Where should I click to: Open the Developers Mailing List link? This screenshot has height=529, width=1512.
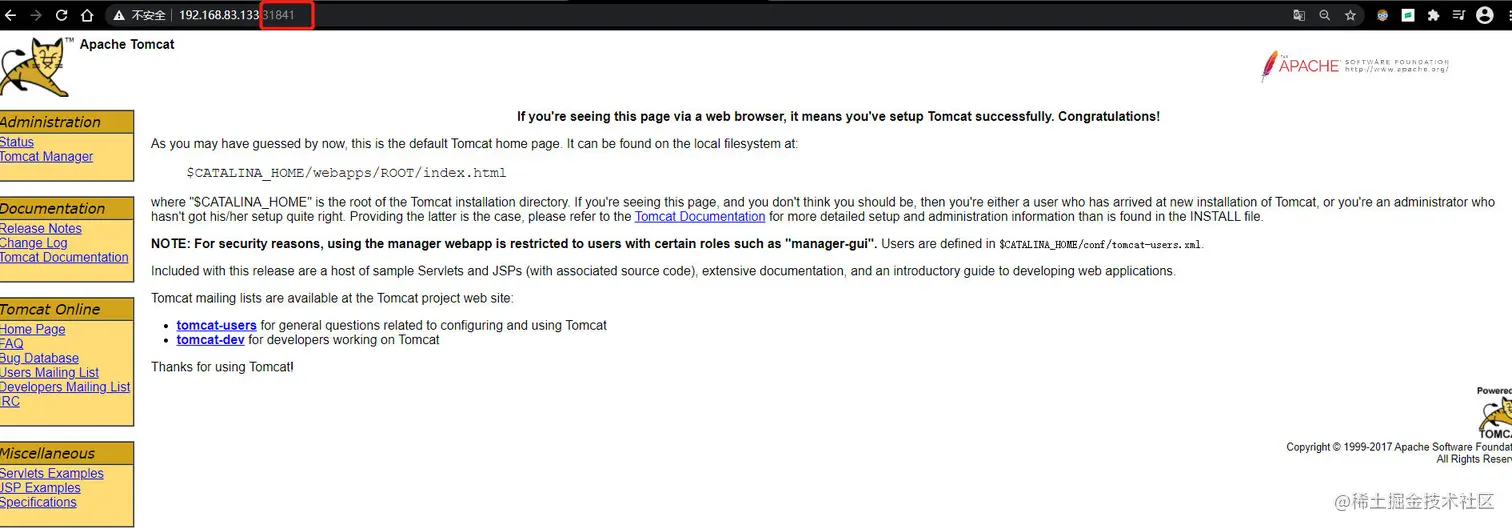[x=65, y=387]
